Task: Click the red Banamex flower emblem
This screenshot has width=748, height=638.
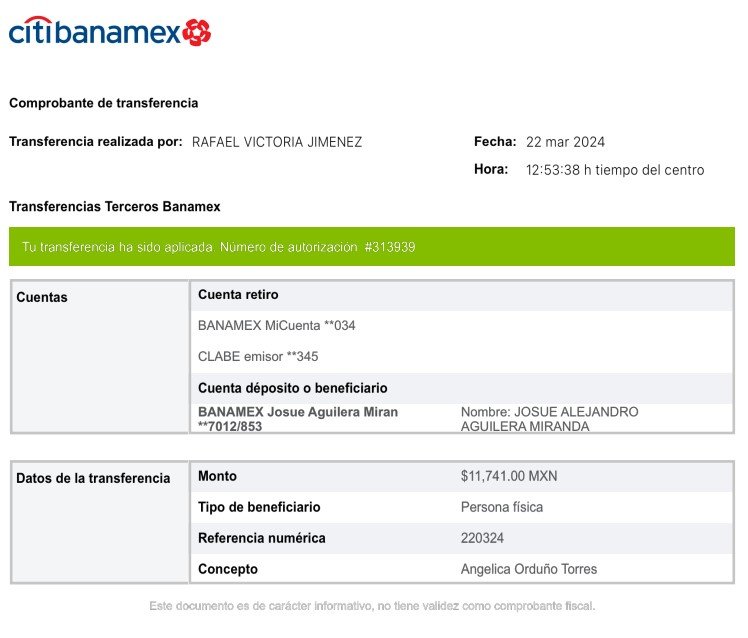Action: pyautogui.click(x=197, y=32)
